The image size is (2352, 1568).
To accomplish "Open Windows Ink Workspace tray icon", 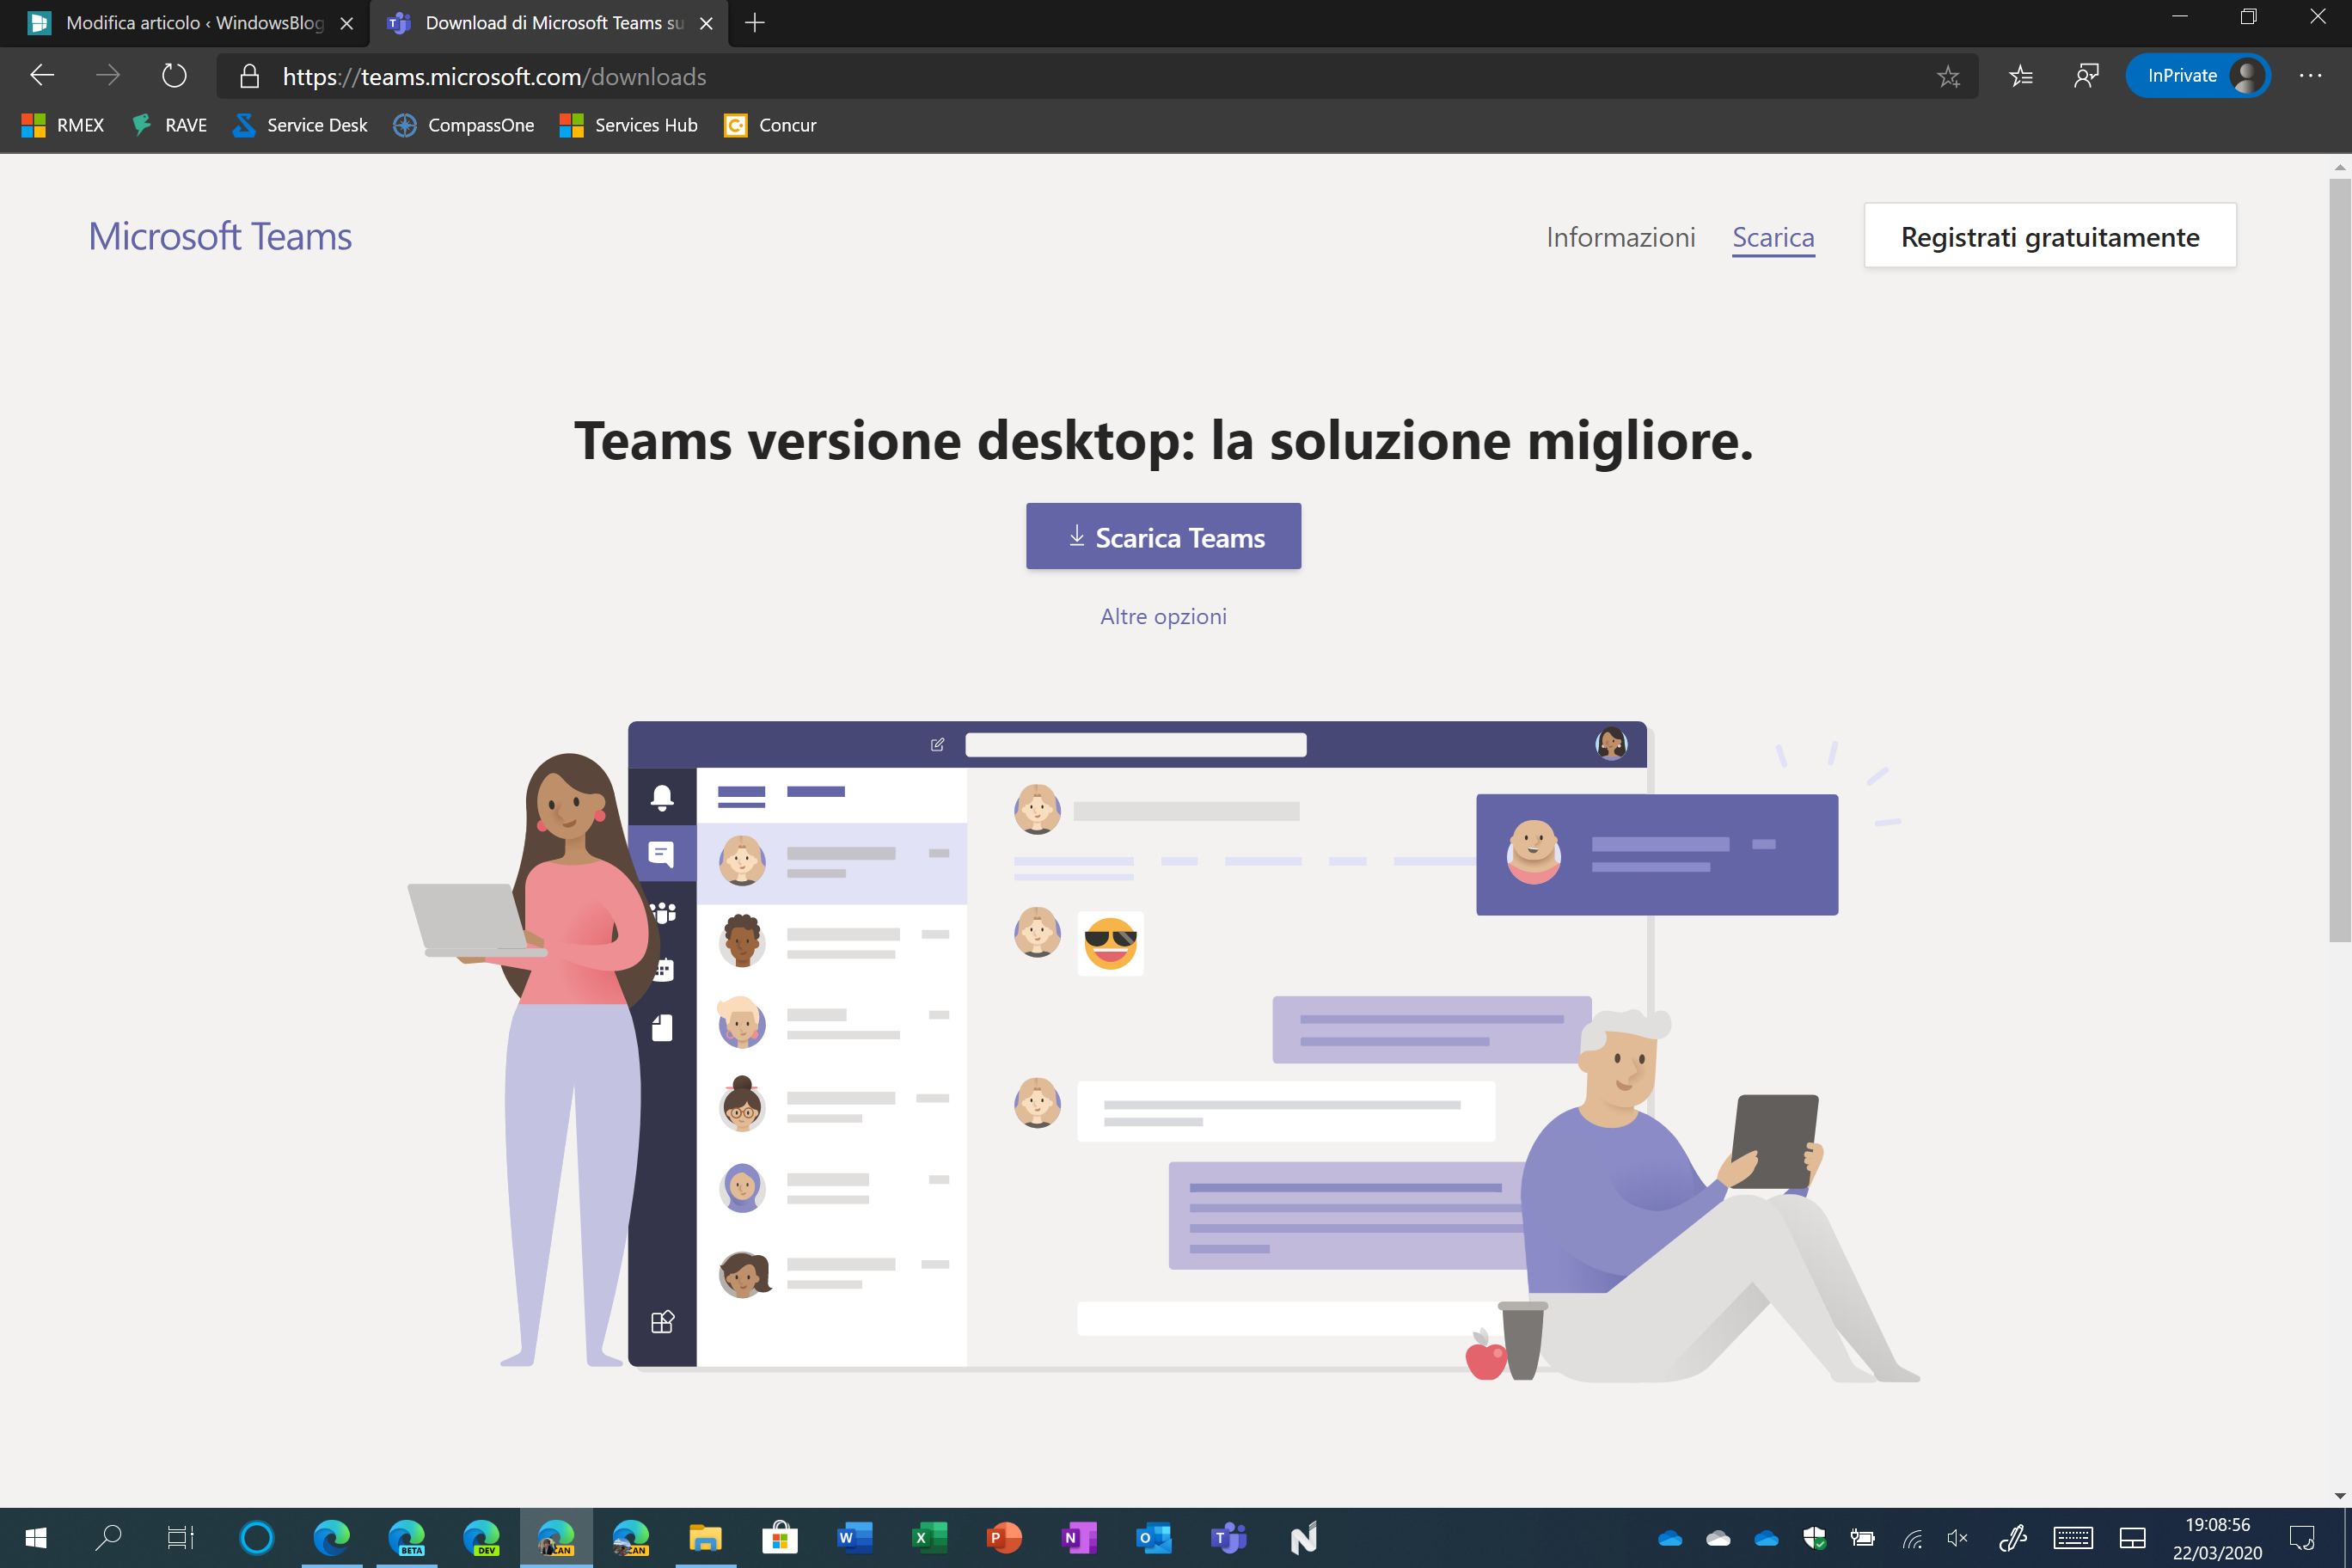I will (2012, 1538).
